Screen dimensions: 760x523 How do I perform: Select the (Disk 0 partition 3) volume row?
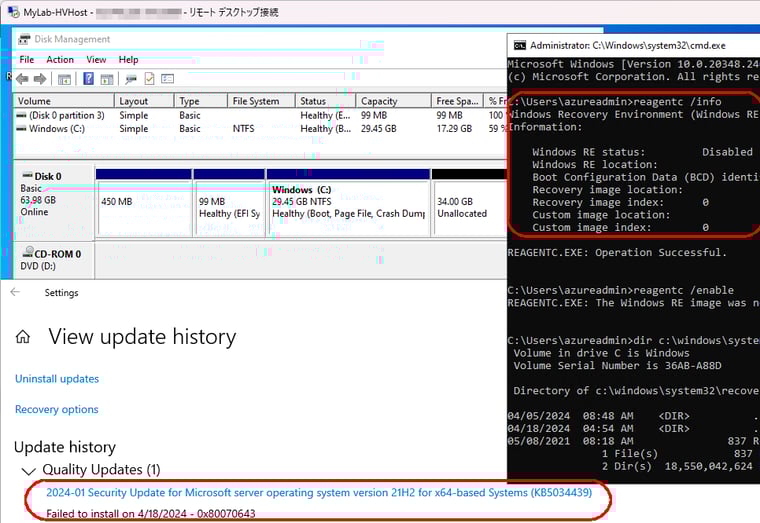tap(260, 115)
